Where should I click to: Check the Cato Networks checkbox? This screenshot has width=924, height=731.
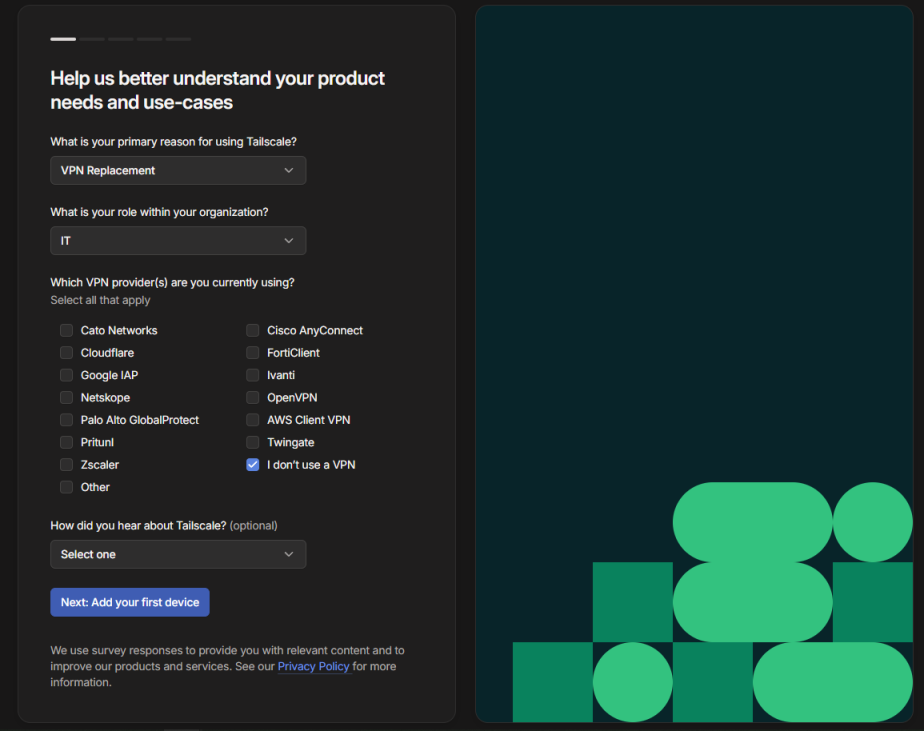[x=66, y=331]
